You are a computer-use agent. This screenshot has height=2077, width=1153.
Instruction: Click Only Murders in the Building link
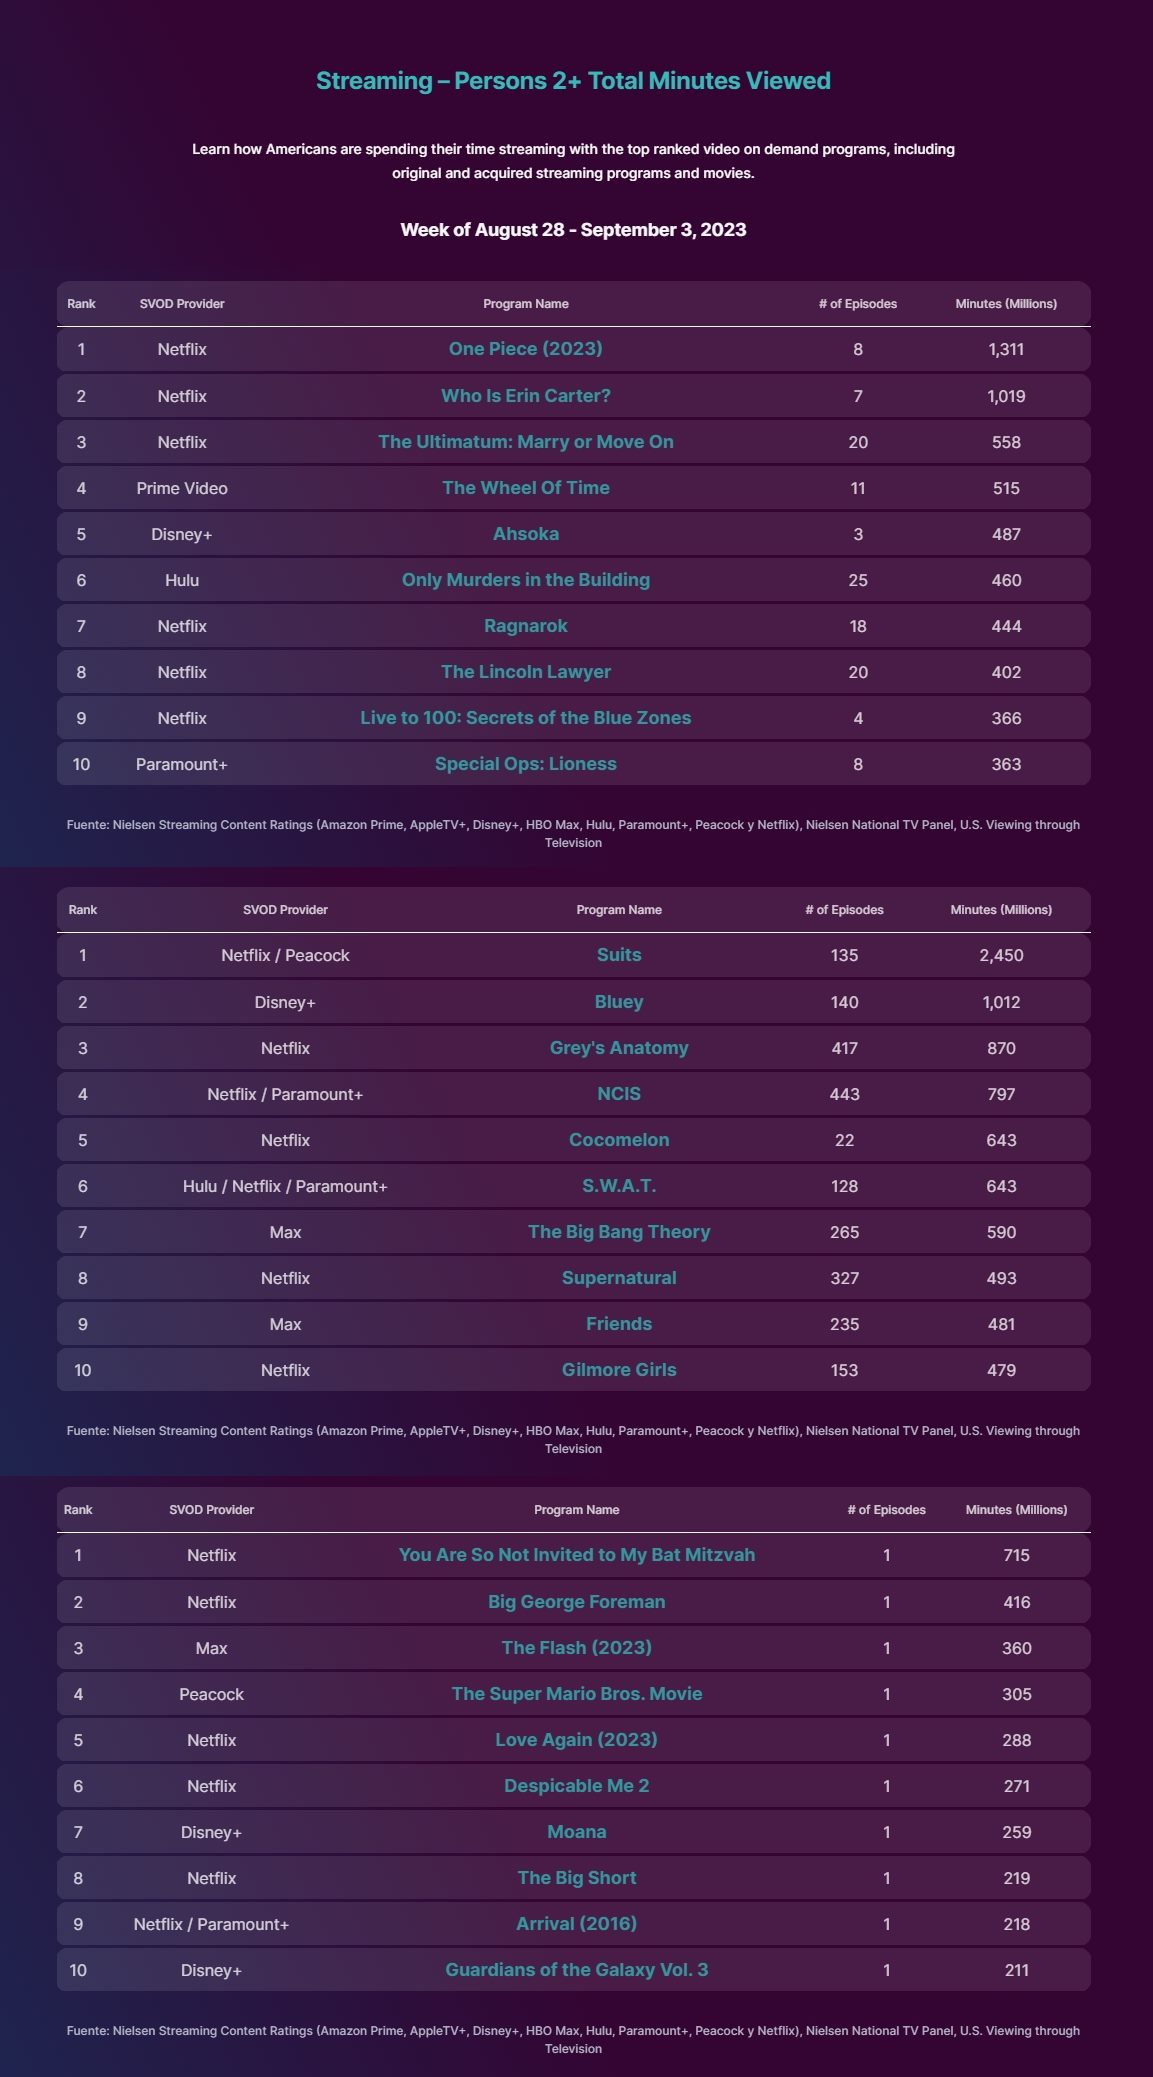(x=525, y=580)
